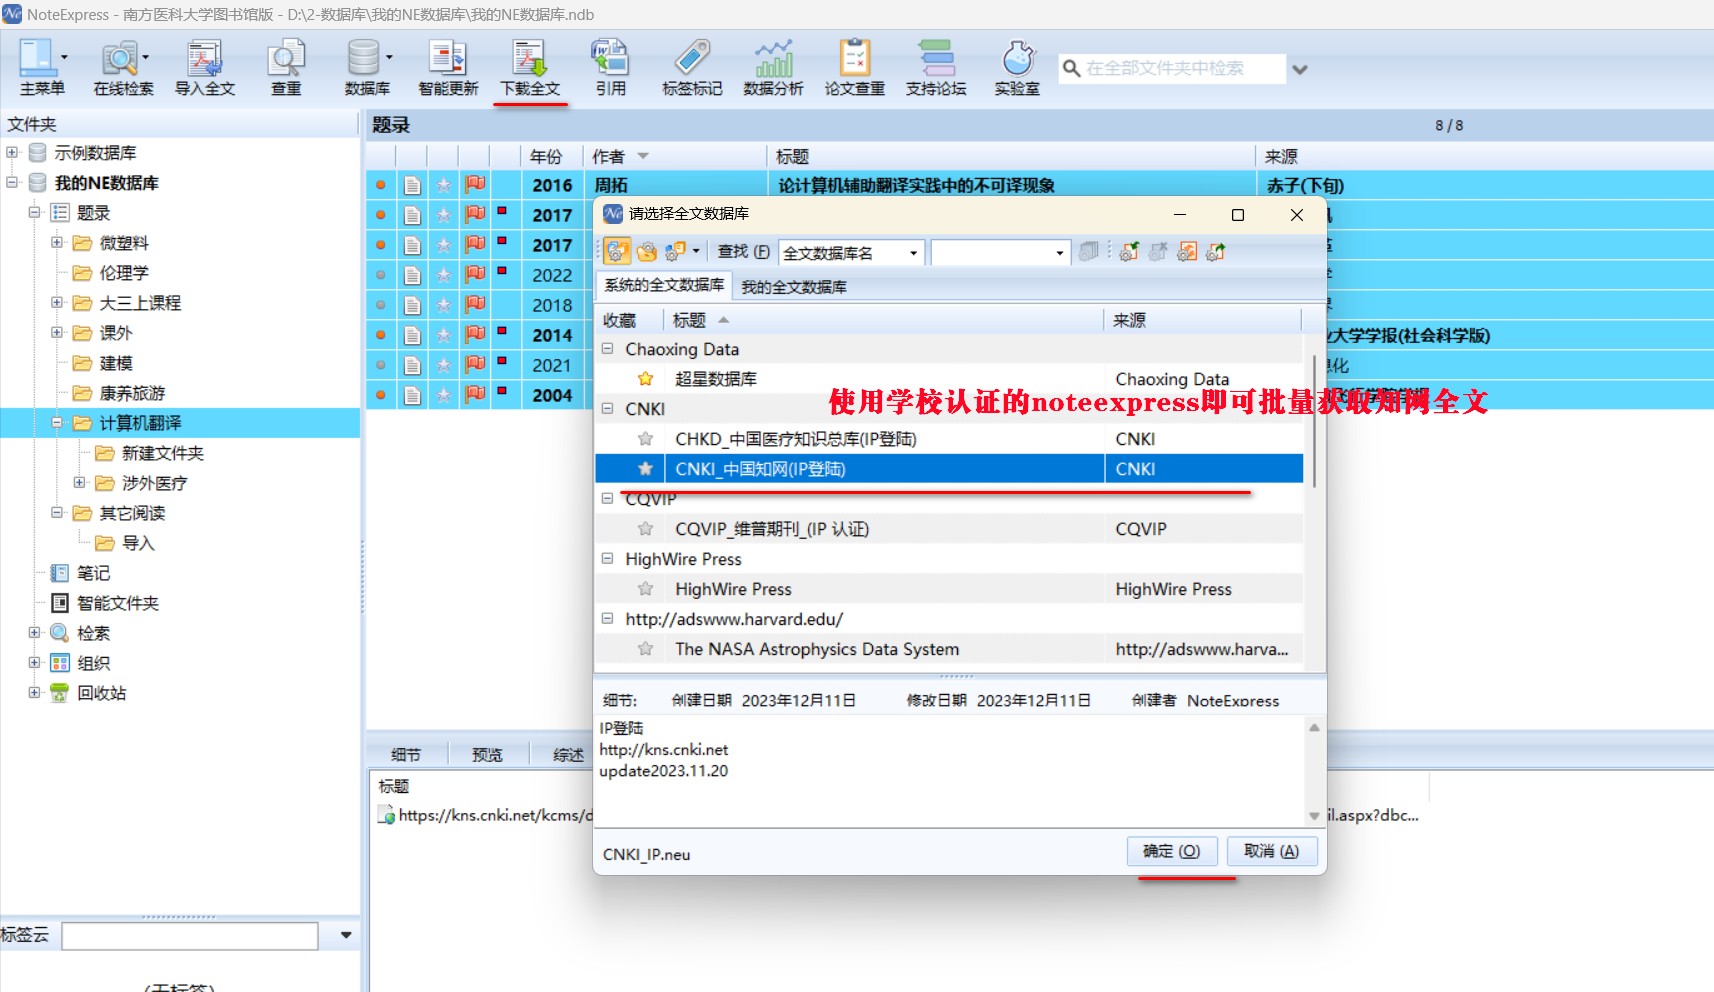Toggle the read-status dot in the 2018 row
This screenshot has height=992, width=1714.
pyautogui.click(x=381, y=305)
